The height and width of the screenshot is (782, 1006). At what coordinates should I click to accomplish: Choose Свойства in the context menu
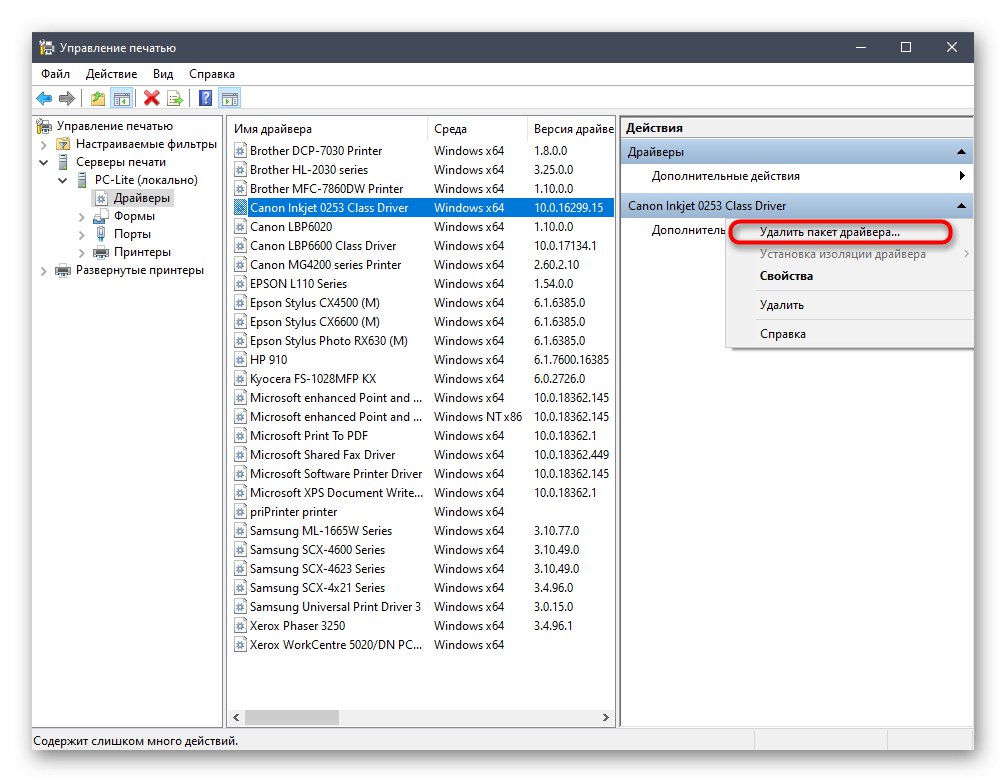[849, 276]
